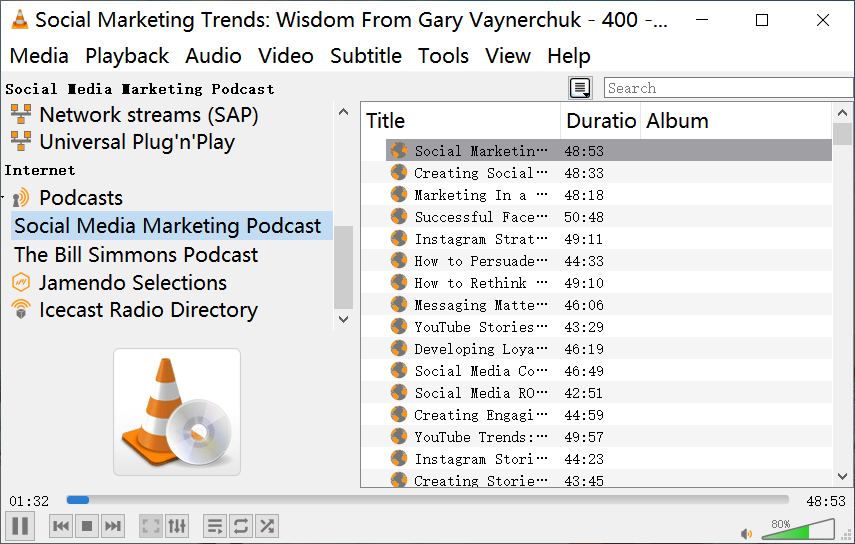Click the Universal Plug'n'Play icon

click(21, 141)
